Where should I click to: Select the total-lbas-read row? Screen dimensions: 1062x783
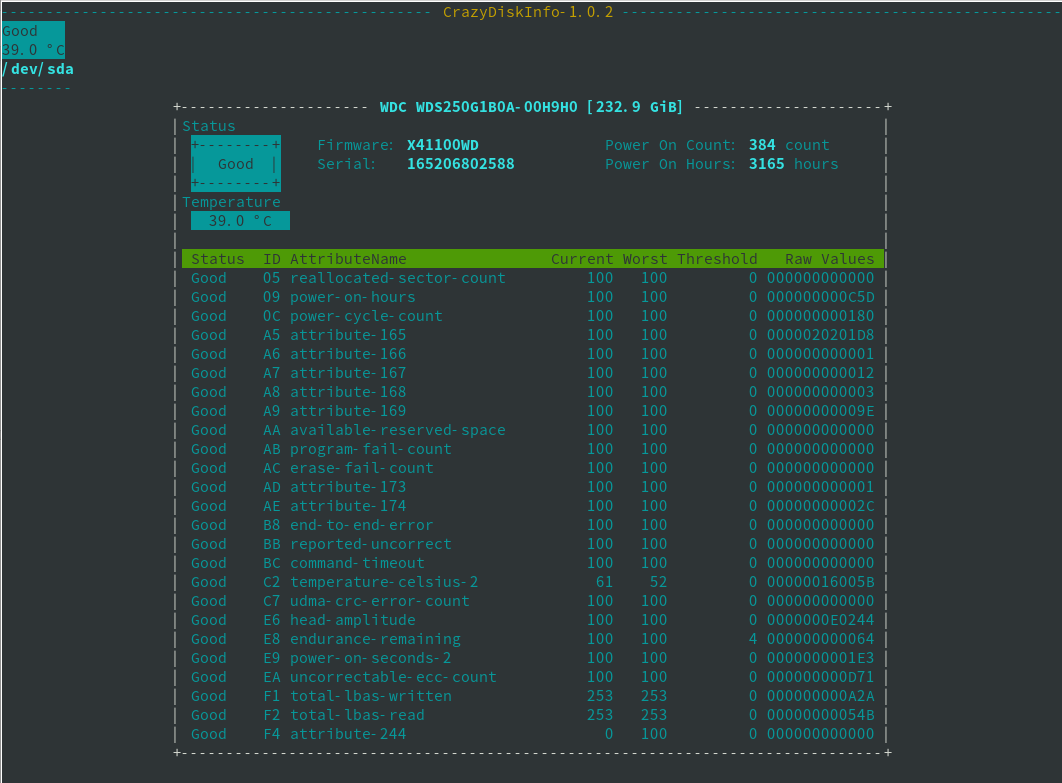(533, 714)
